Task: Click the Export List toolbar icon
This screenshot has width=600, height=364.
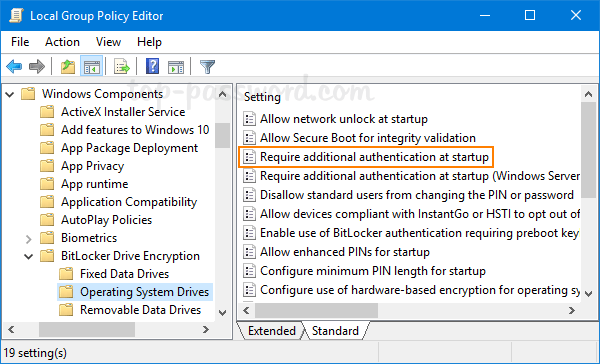Action: 122,67
